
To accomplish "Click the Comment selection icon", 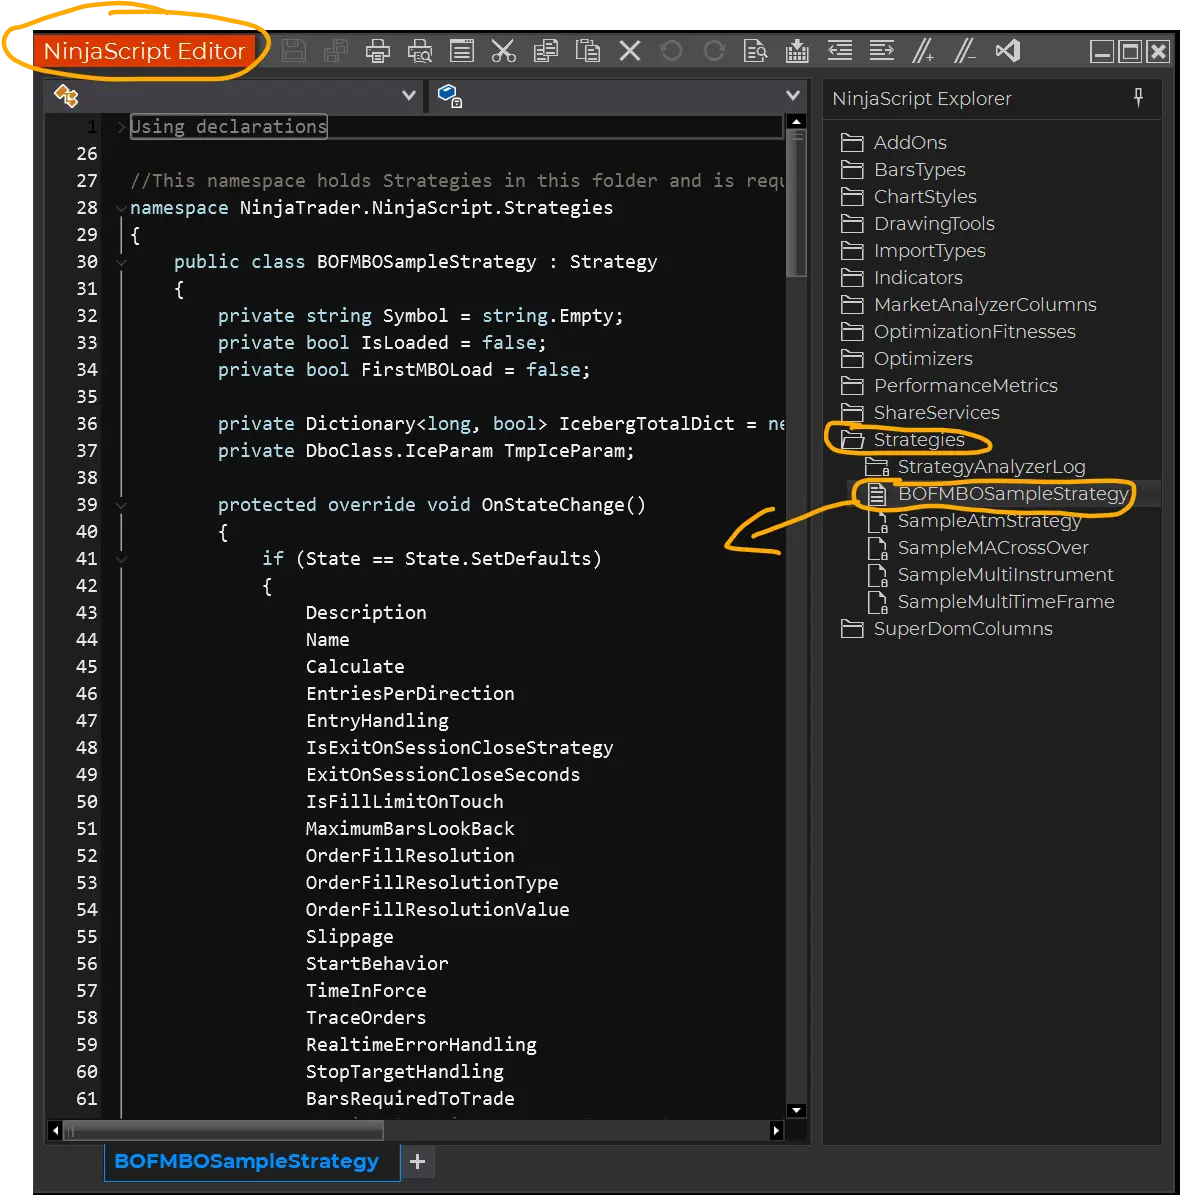I will [923, 51].
